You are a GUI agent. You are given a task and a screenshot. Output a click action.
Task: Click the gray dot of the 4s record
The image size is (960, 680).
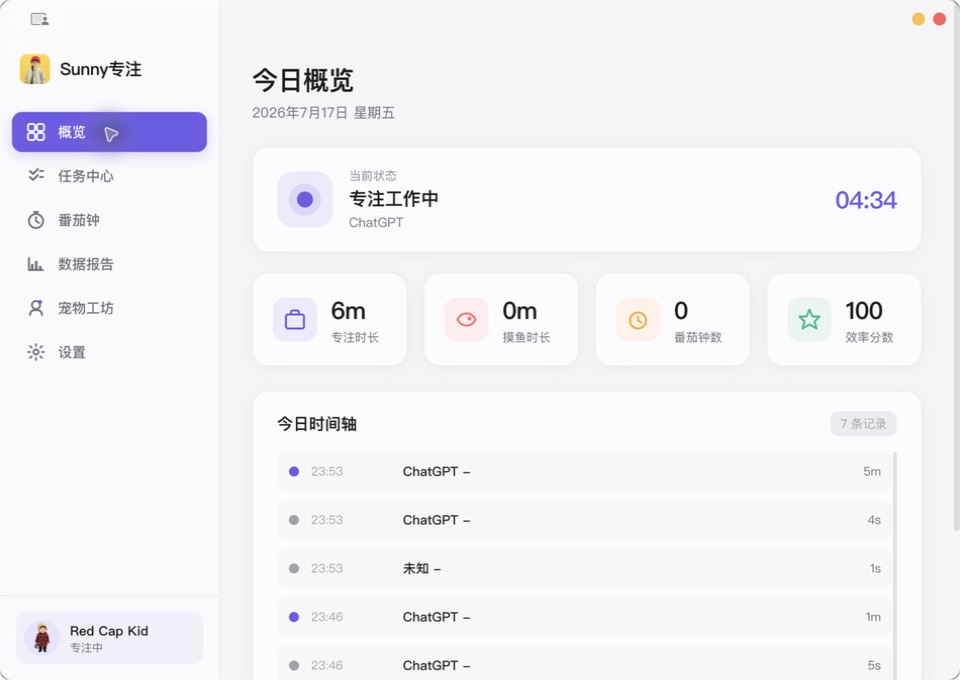[294, 520]
